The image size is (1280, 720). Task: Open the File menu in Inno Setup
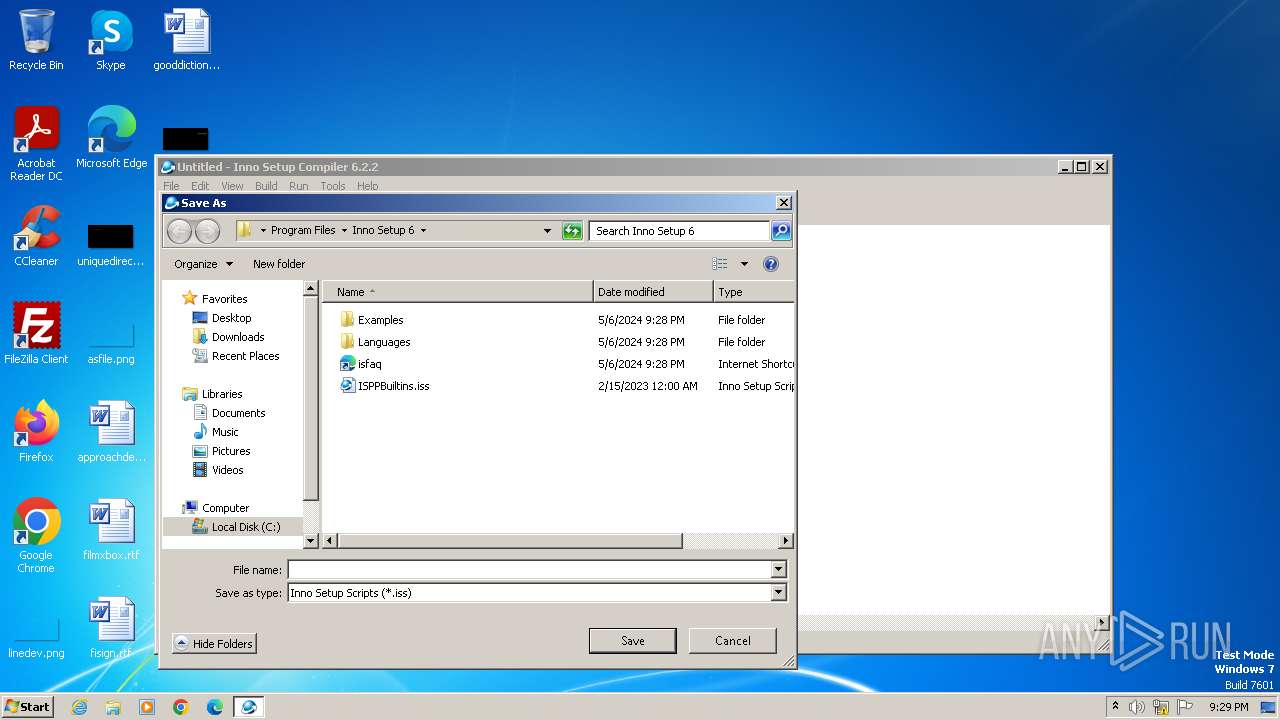(171, 186)
